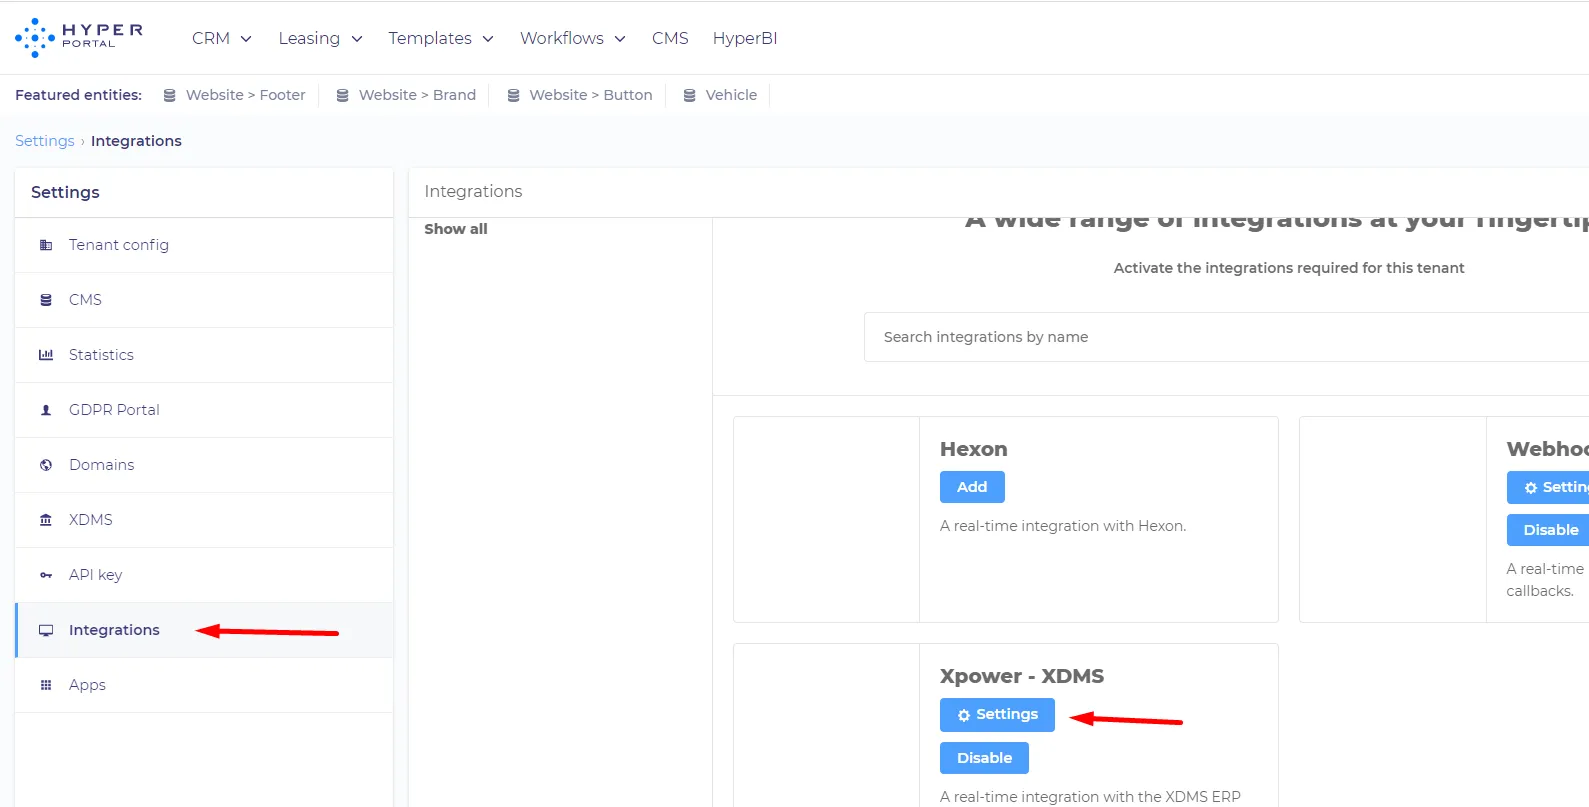Viewport: 1589px width, 807px height.
Task: Click the Integrations panel heading
Action: [x=473, y=191]
